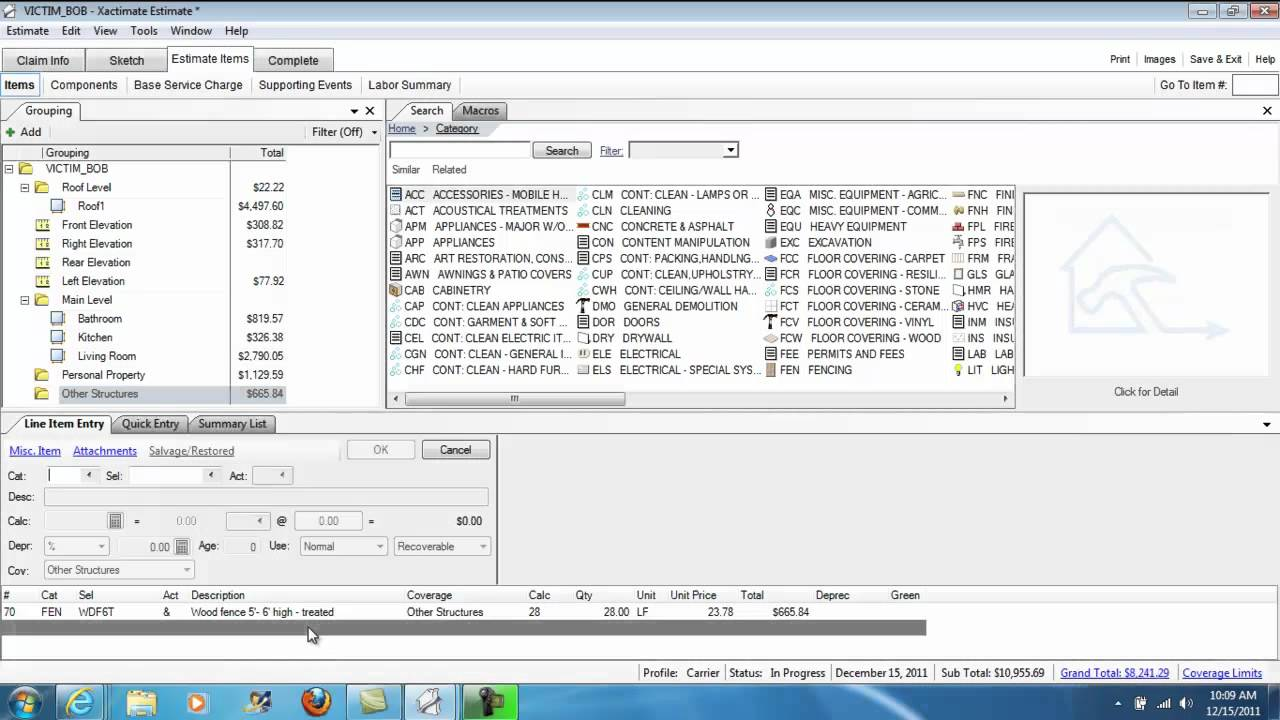Open the Tools menu
The width and height of the screenshot is (1280, 720).
tap(144, 31)
